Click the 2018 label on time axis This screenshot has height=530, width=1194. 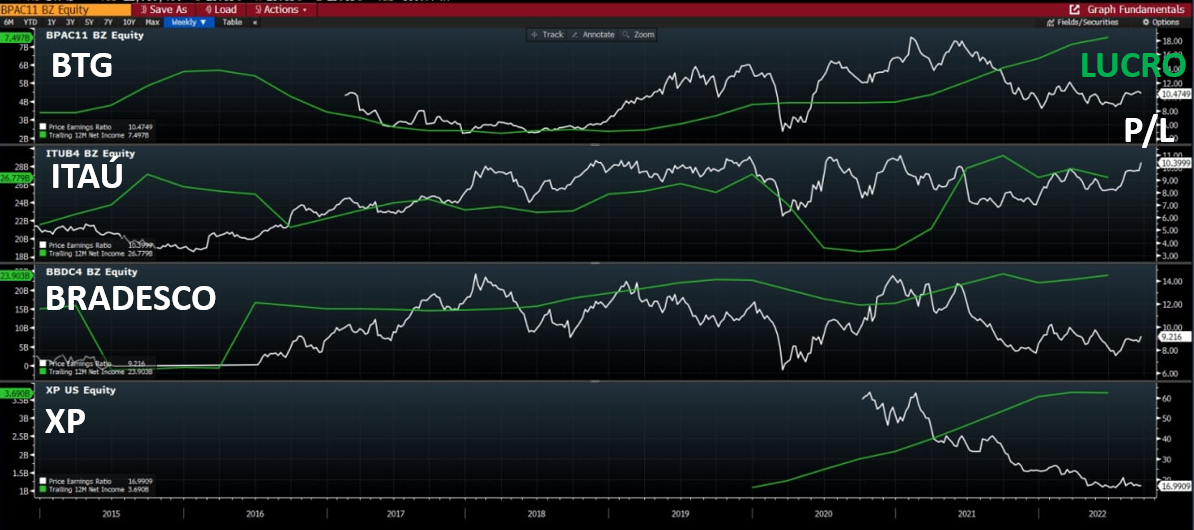click(x=537, y=513)
